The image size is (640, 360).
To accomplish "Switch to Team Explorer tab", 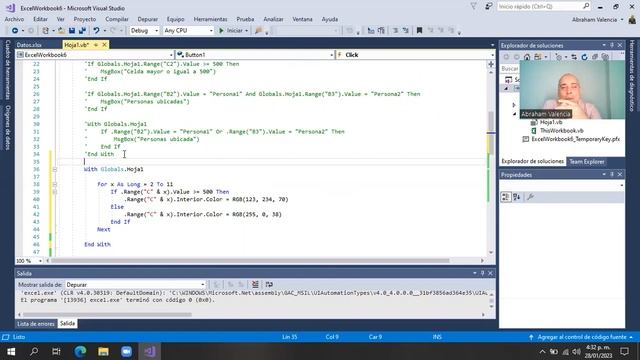I will 587,162.
